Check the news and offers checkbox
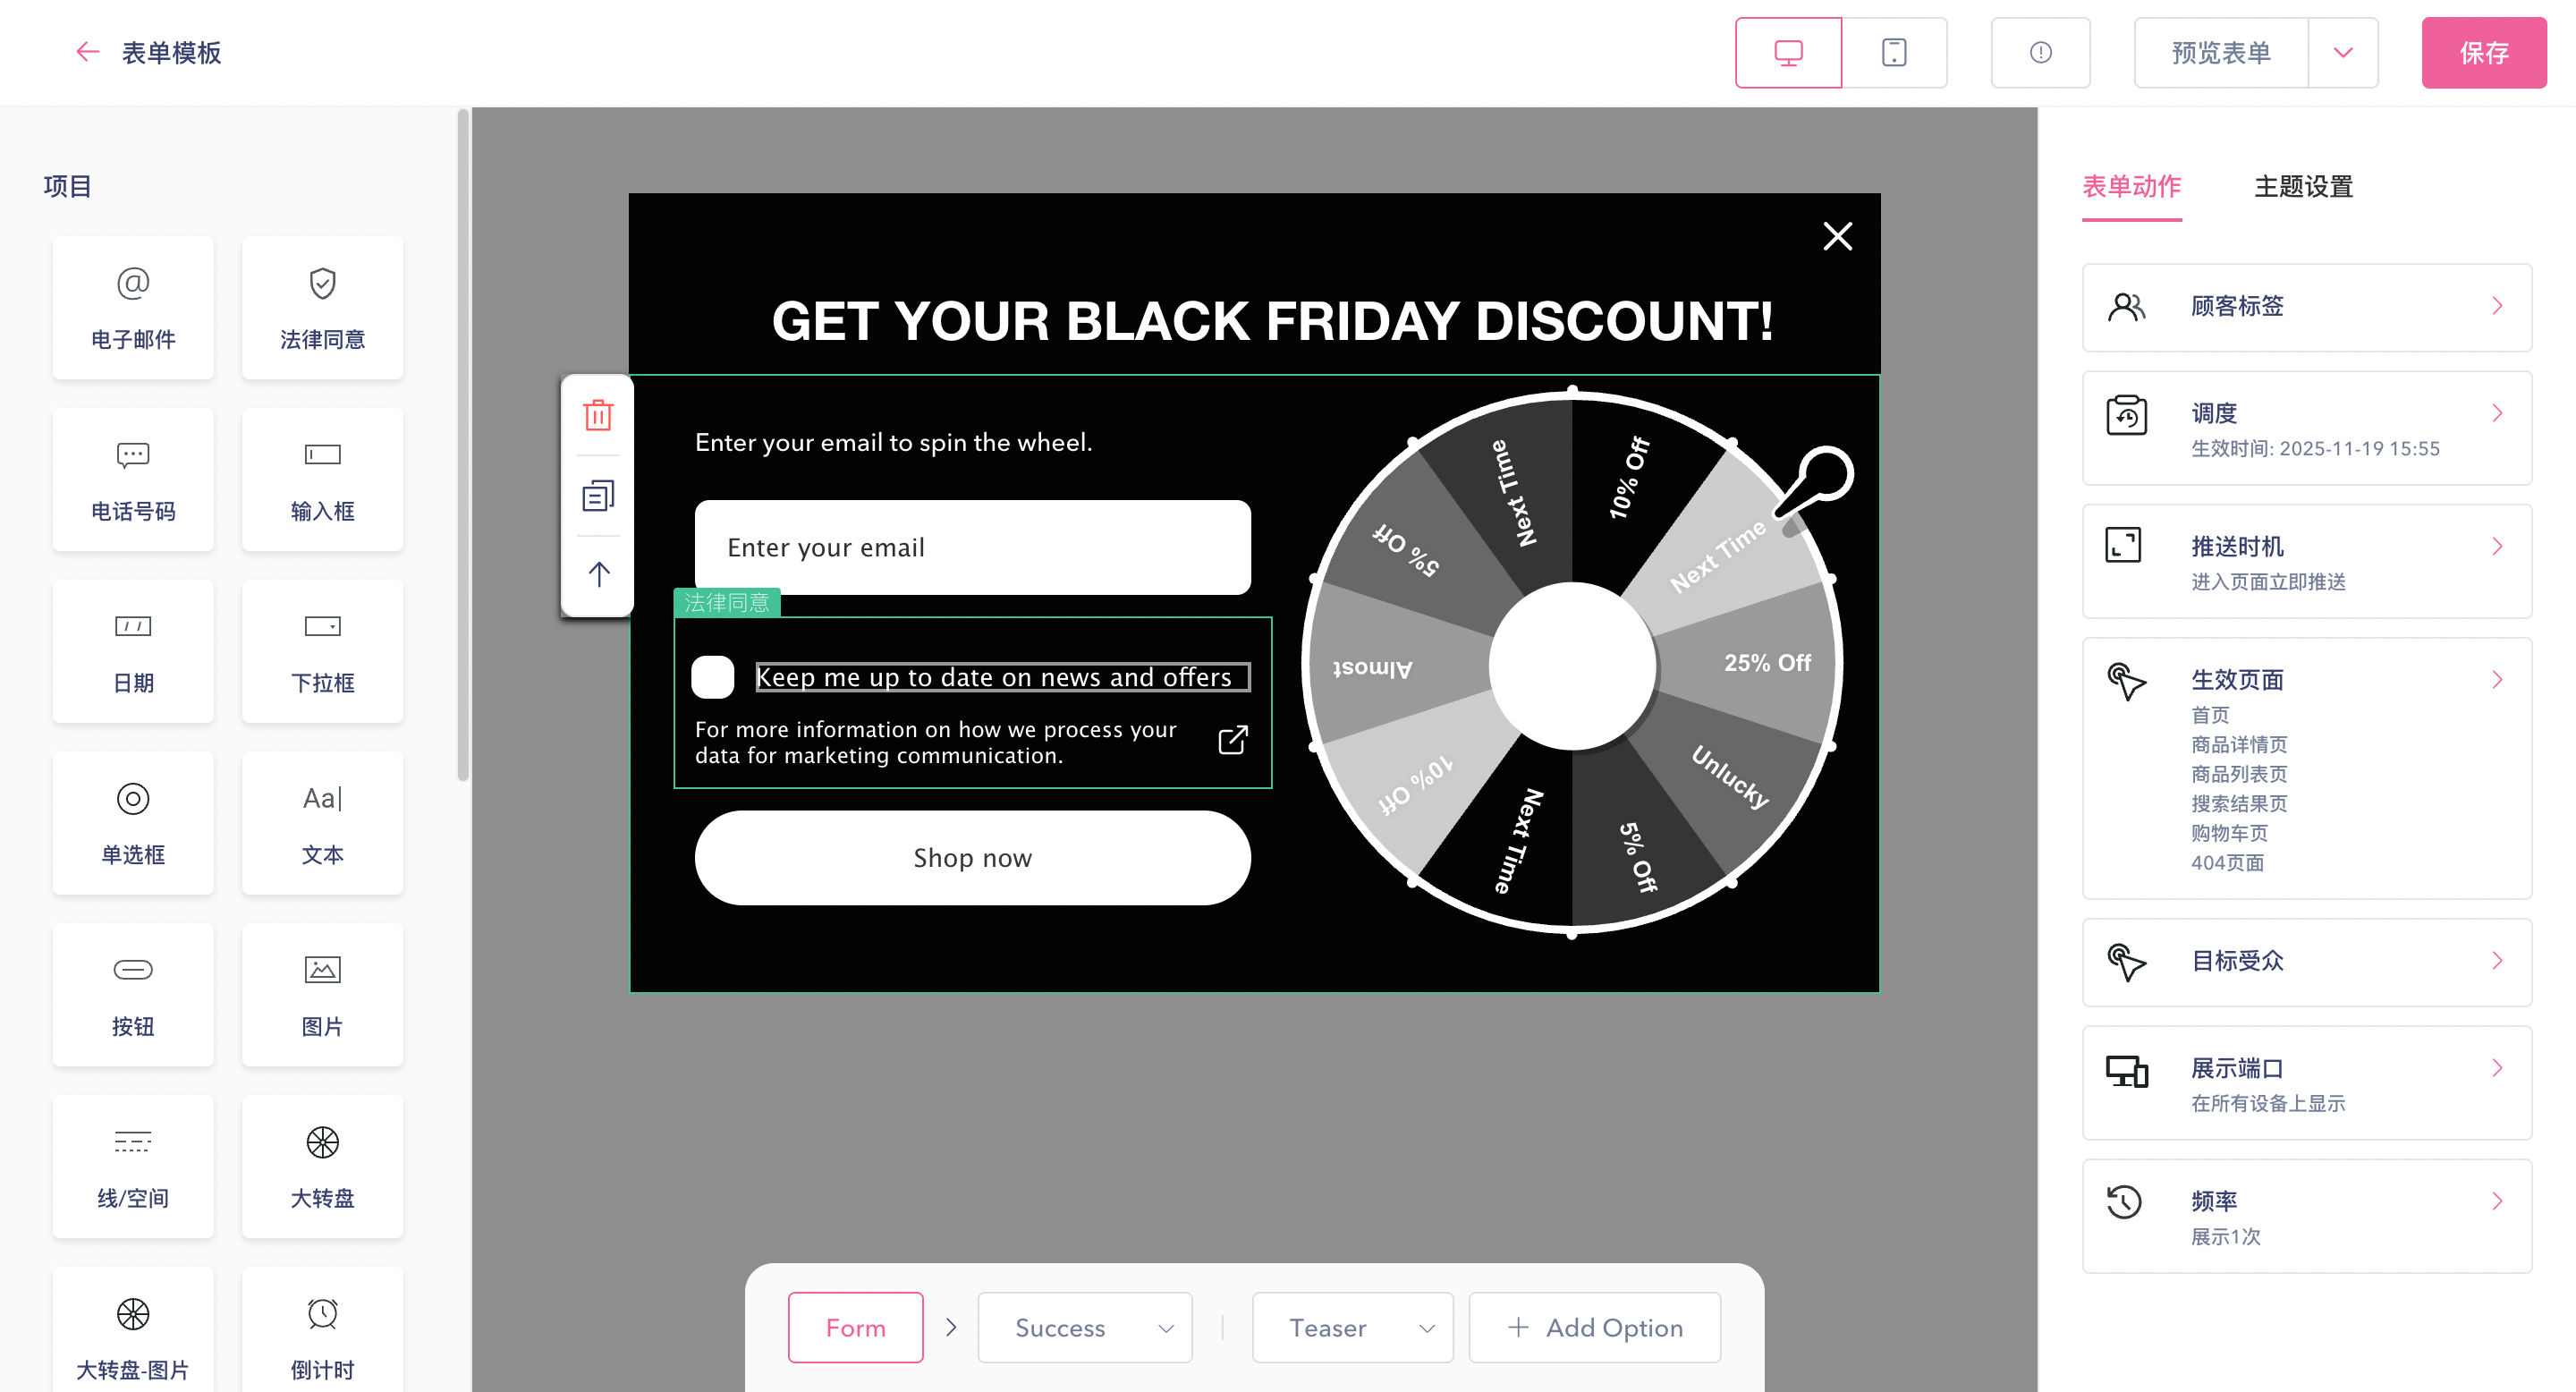Screen dimensions: 2576x1392 pyautogui.click(x=713, y=677)
